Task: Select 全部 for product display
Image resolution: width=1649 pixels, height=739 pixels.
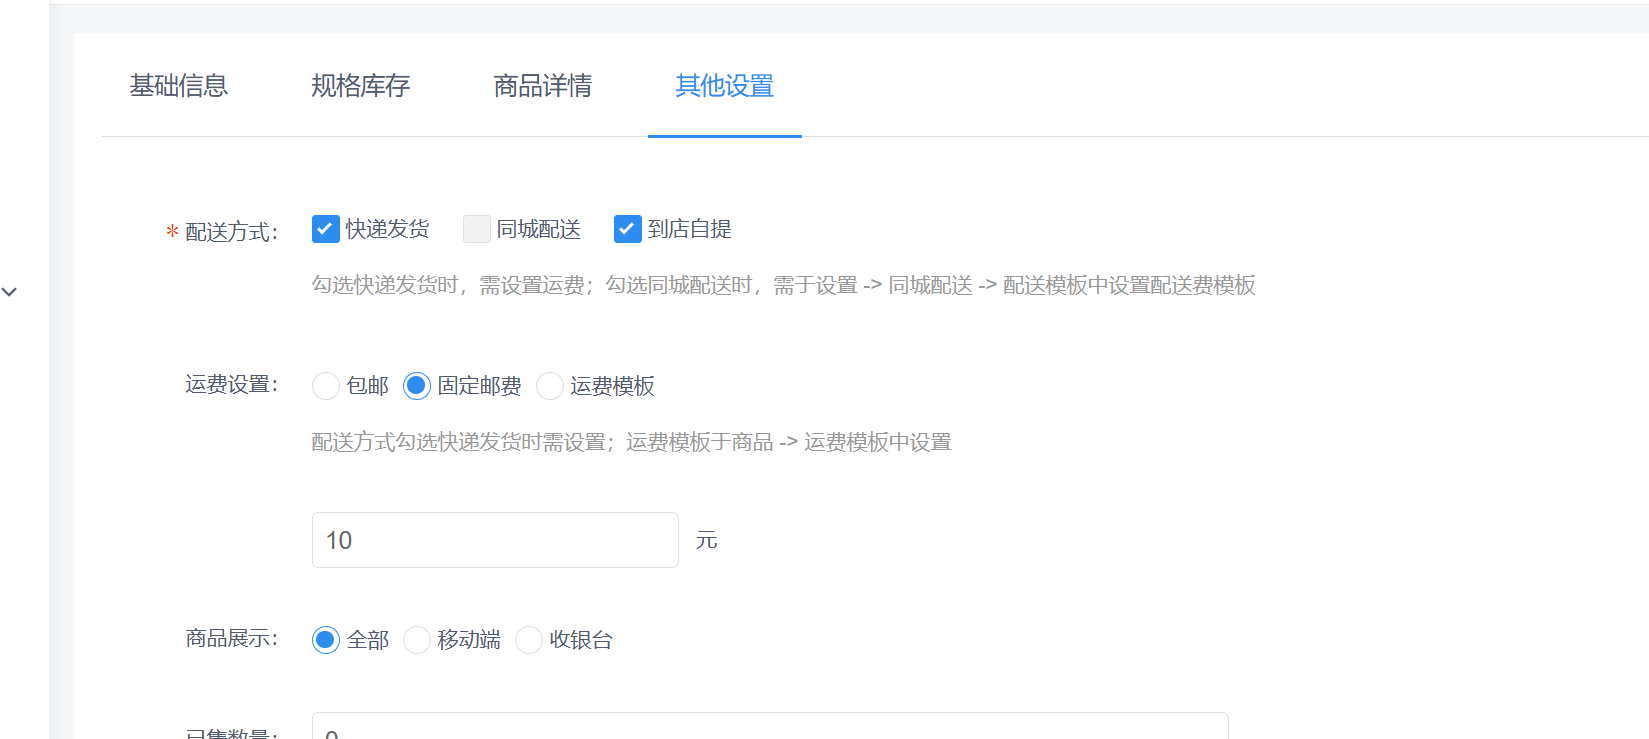Action: 326,640
